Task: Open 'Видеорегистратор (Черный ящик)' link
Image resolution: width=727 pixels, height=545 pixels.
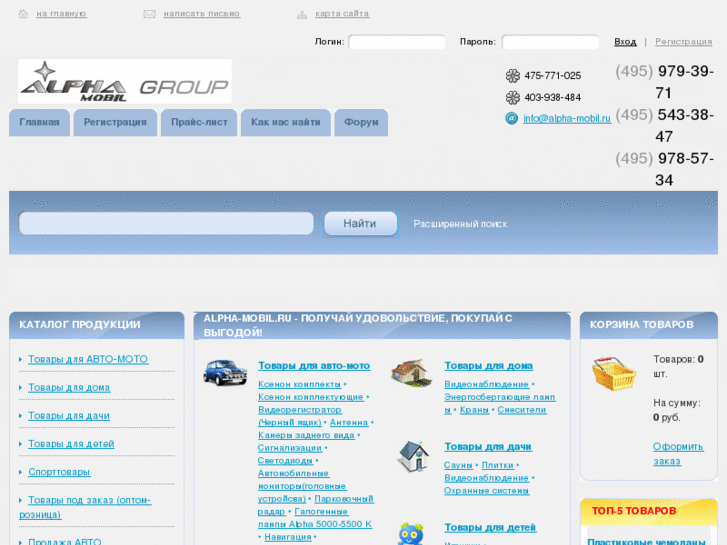Action: click(x=300, y=417)
